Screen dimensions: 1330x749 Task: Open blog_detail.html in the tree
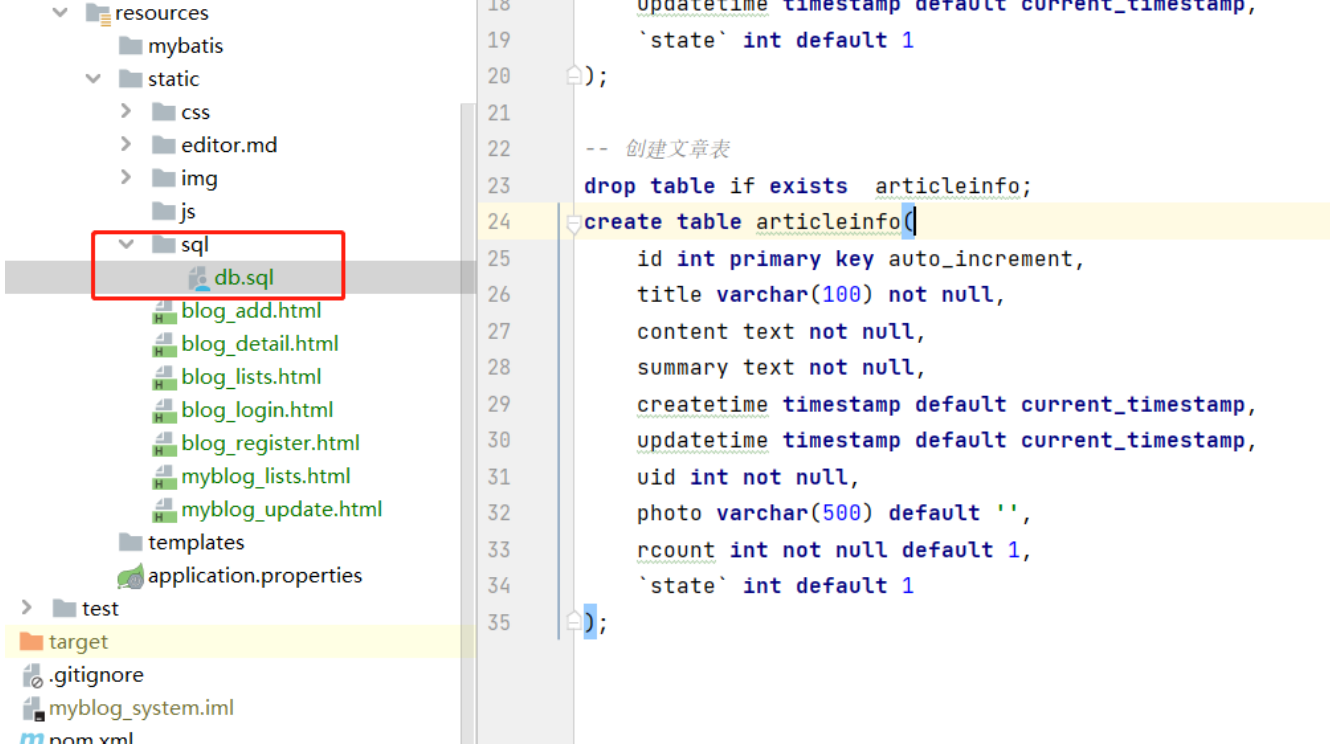pyautogui.click(x=260, y=344)
